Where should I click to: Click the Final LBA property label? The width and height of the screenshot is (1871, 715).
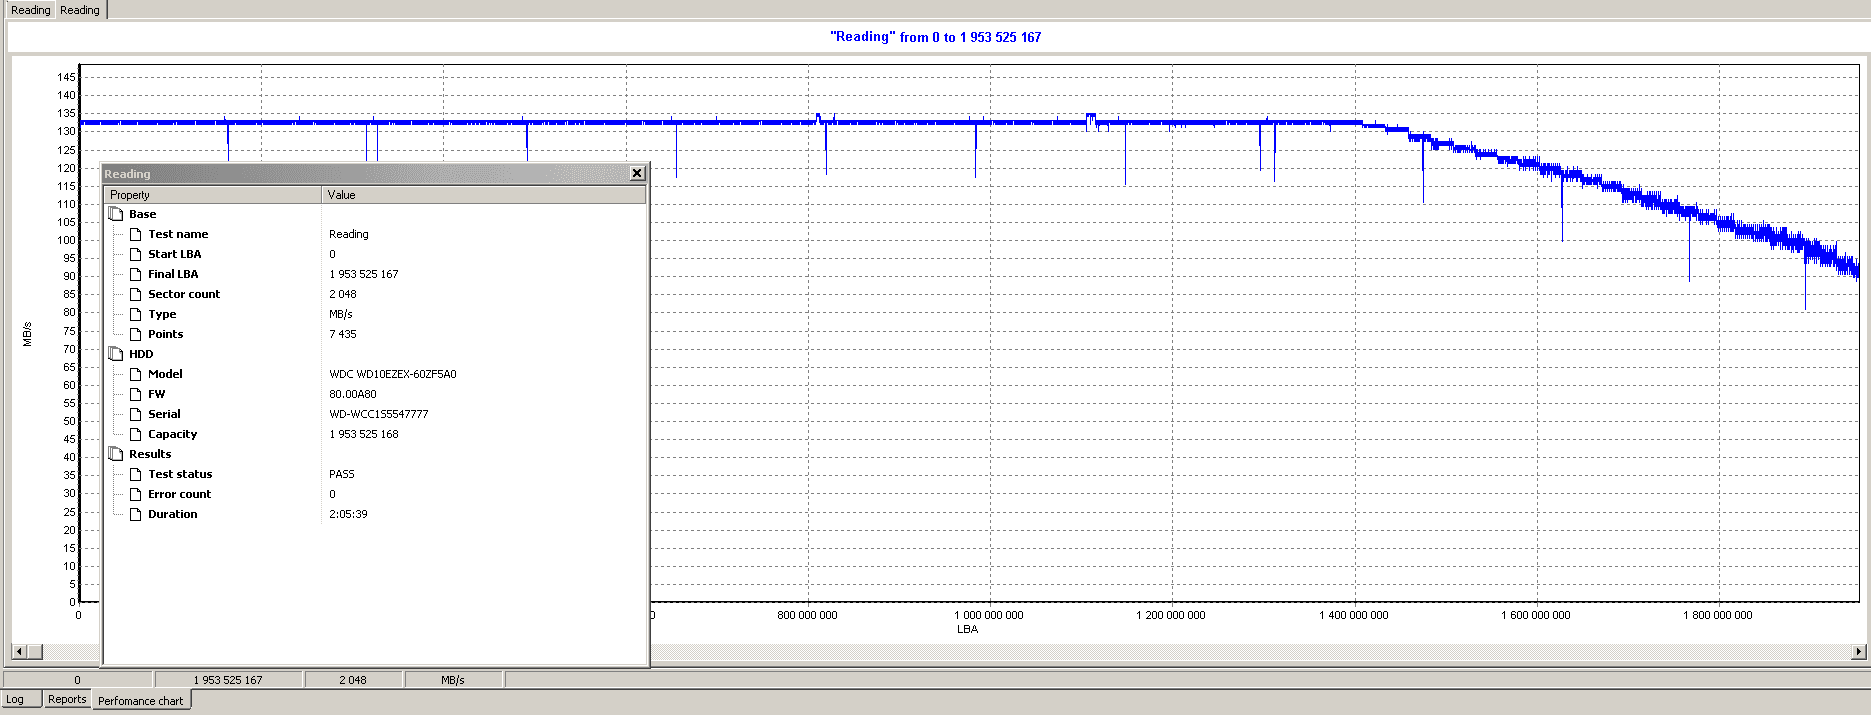[x=173, y=274]
